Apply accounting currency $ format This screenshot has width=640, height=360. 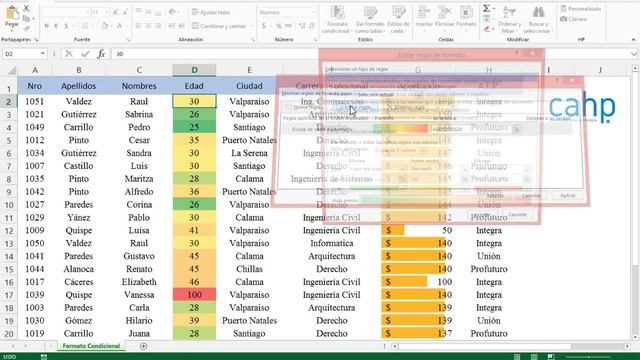click(x=264, y=26)
